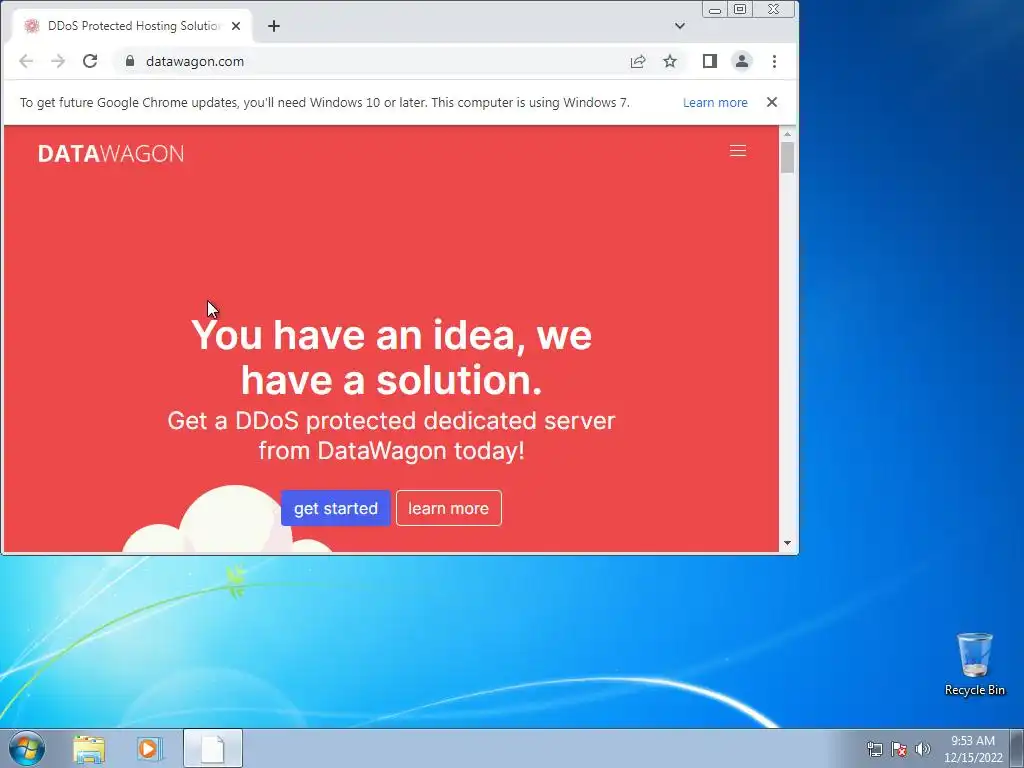Open Chrome three-dot menu

tap(775, 61)
